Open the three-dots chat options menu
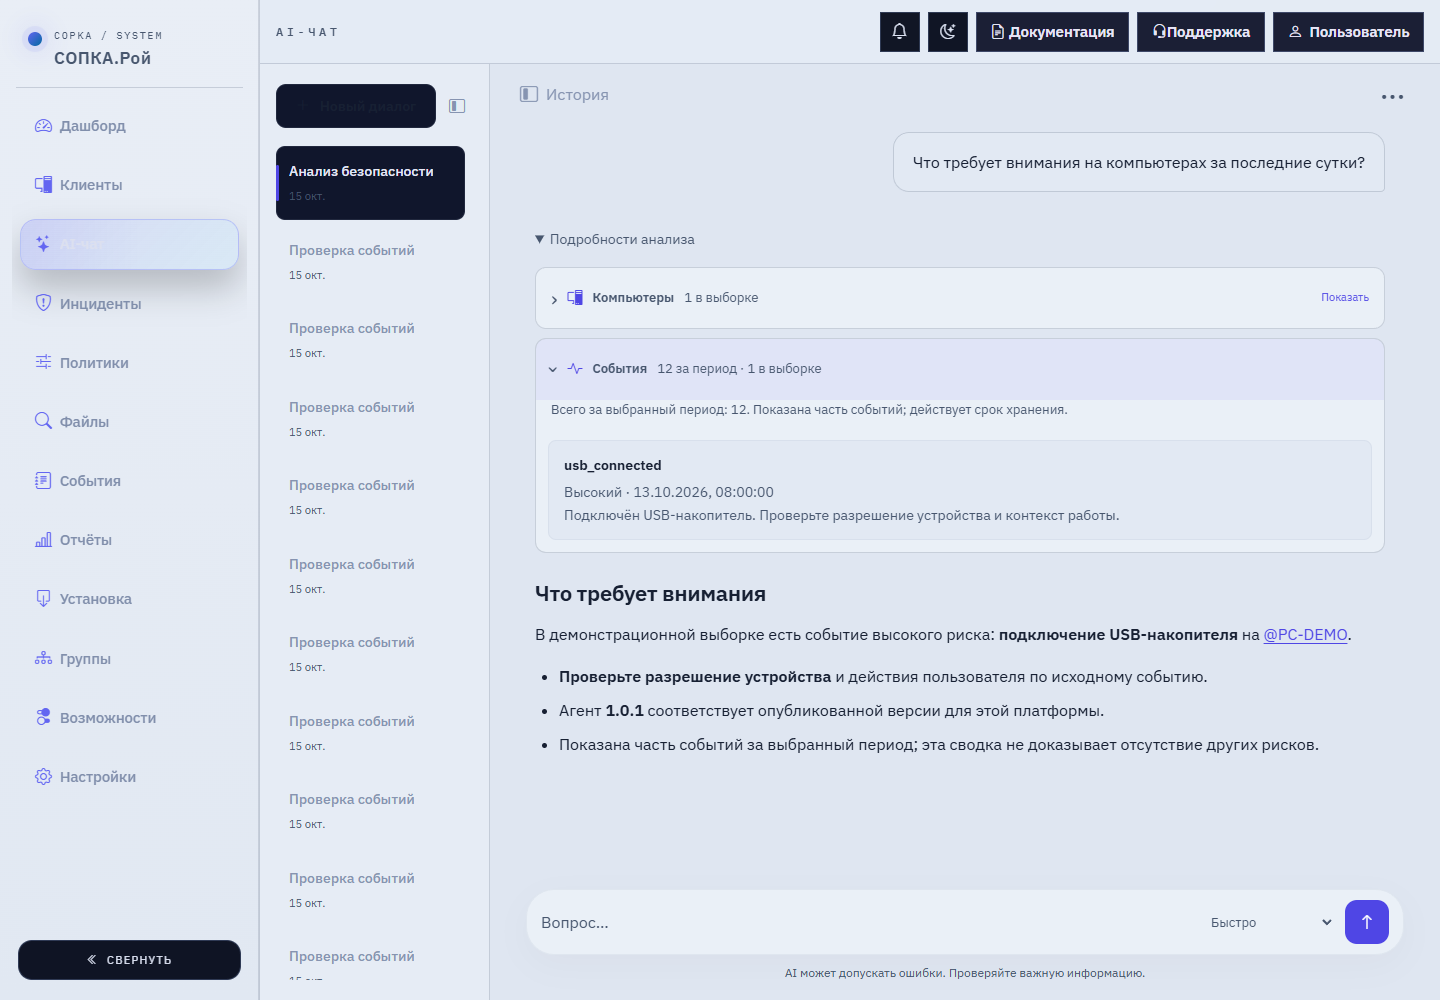Screen dimensions: 1440x1000 coord(1392,97)
